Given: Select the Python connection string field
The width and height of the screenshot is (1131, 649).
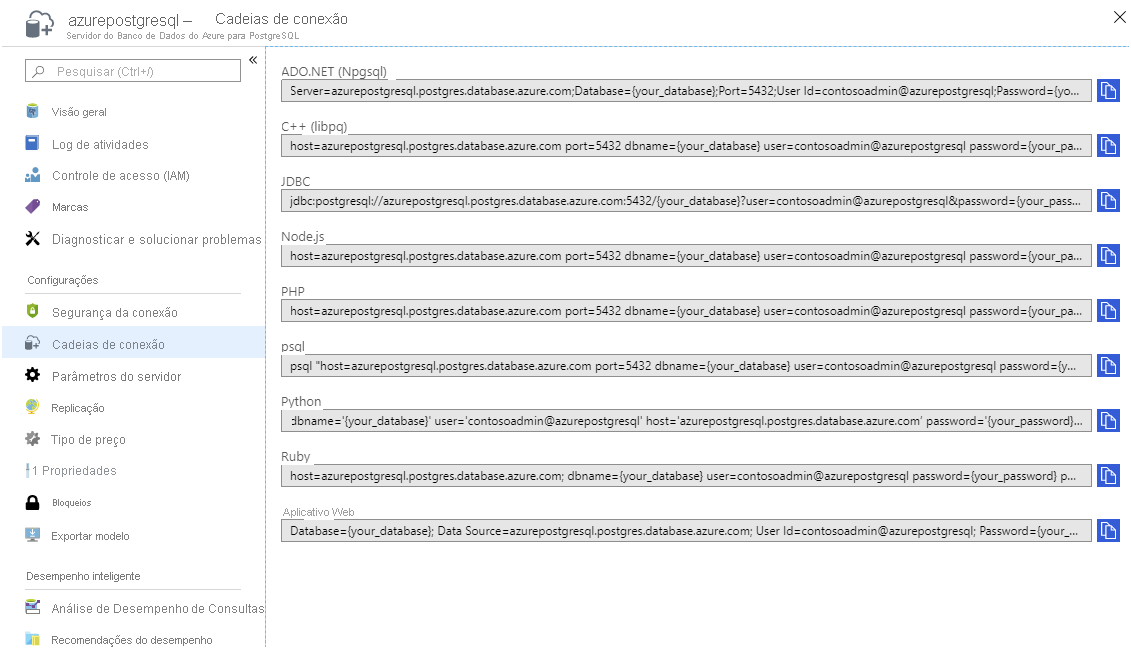Looking at the screenshot, I should [686, 420].
